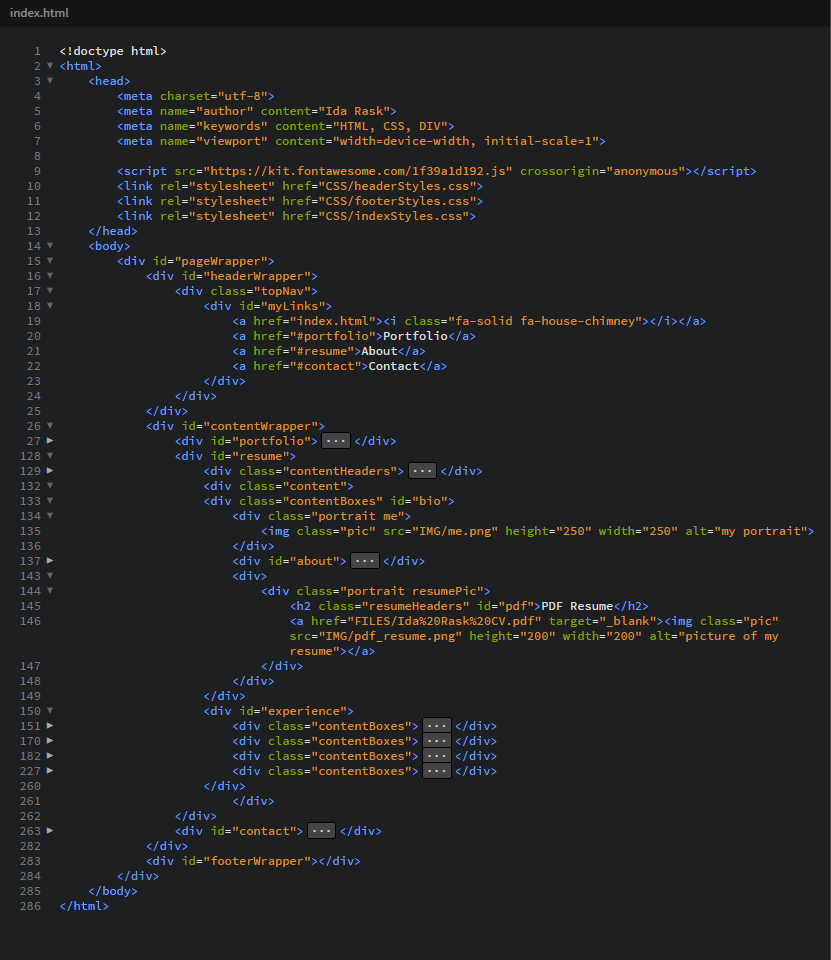
Task: Click the ellipsis badge in contentHeaders div
Action: pos(422,471)
